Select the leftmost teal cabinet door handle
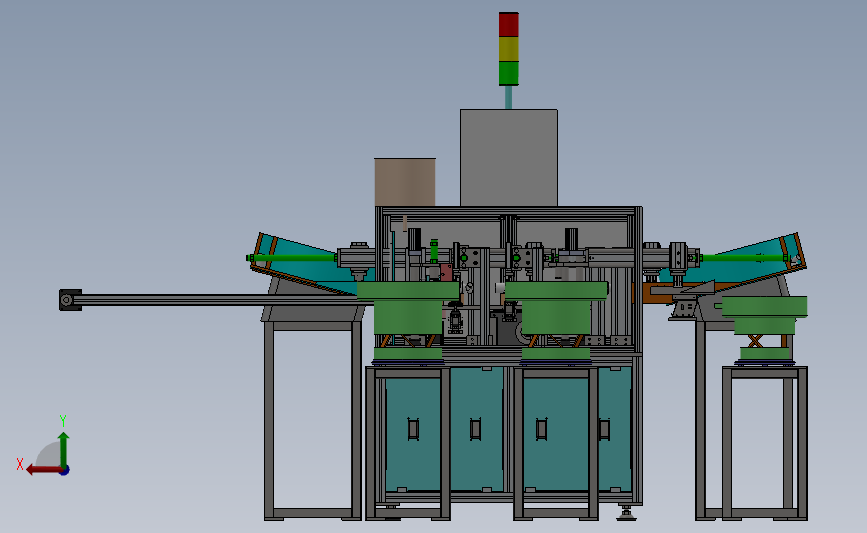This screenshot has height=533, width=867. pos(413,429)
